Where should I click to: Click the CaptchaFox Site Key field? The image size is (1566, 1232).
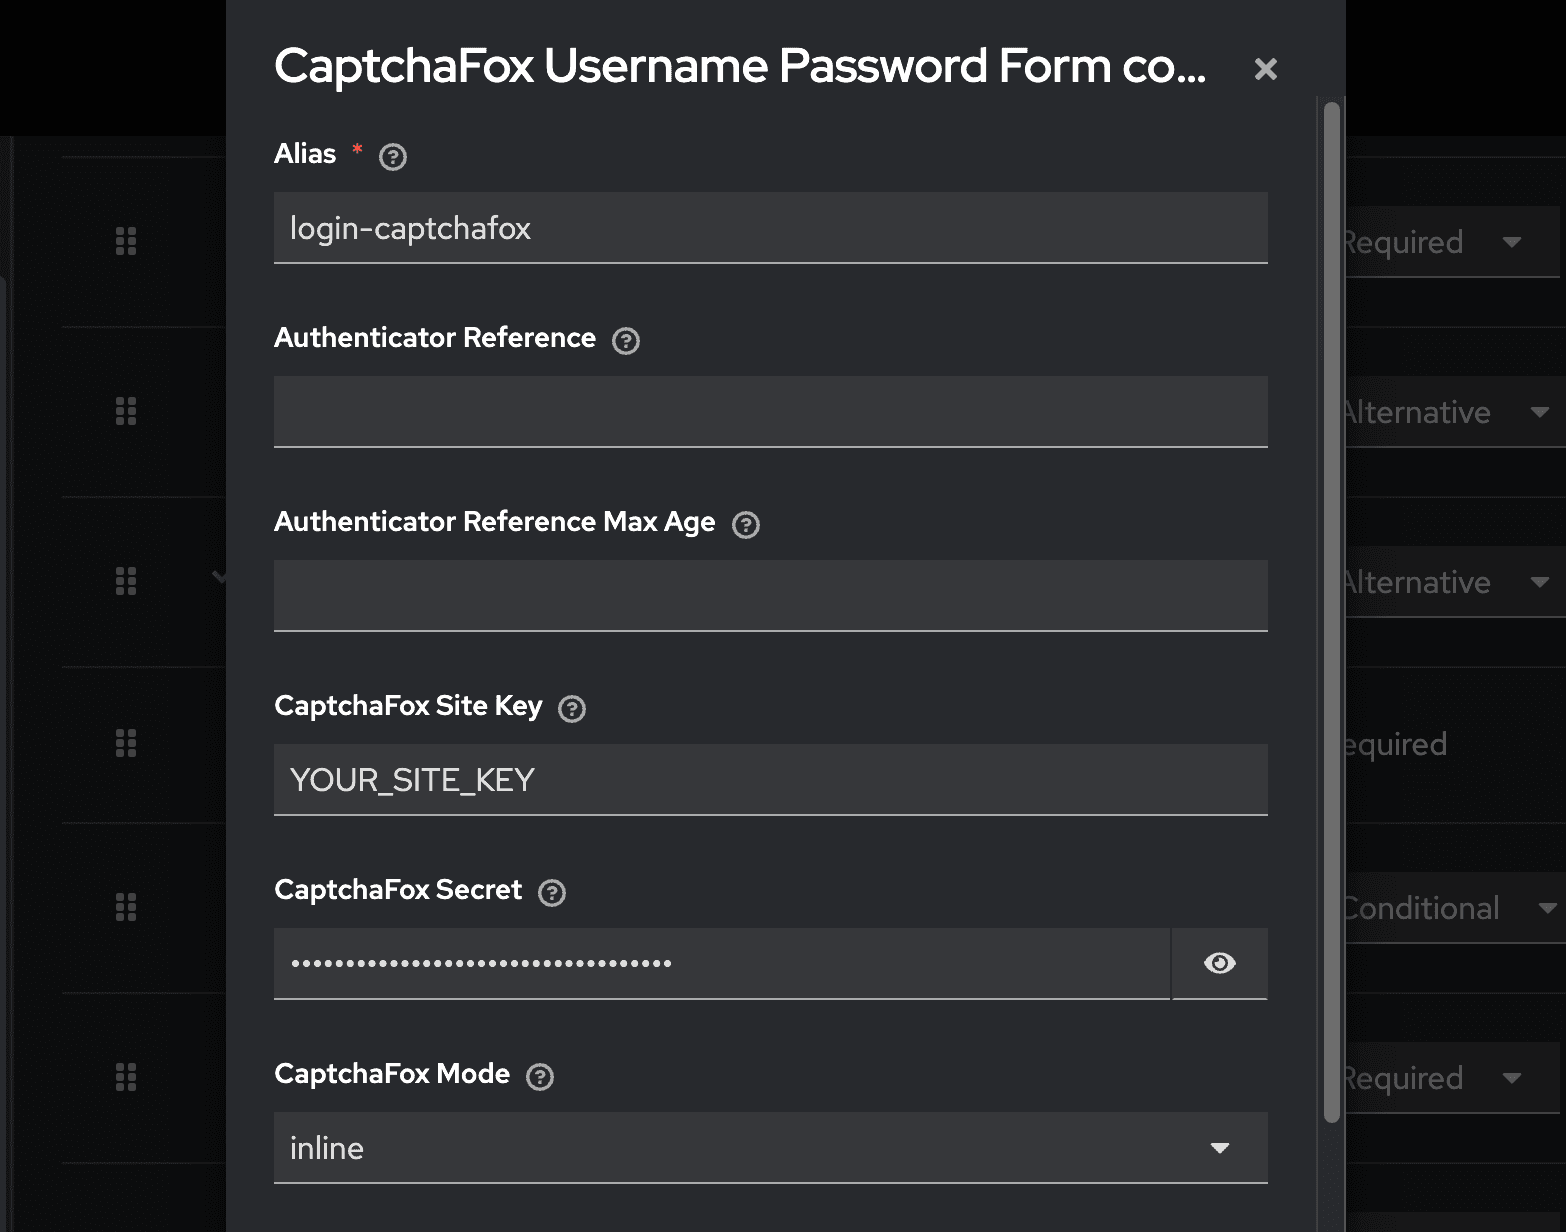tap(770, 780)
